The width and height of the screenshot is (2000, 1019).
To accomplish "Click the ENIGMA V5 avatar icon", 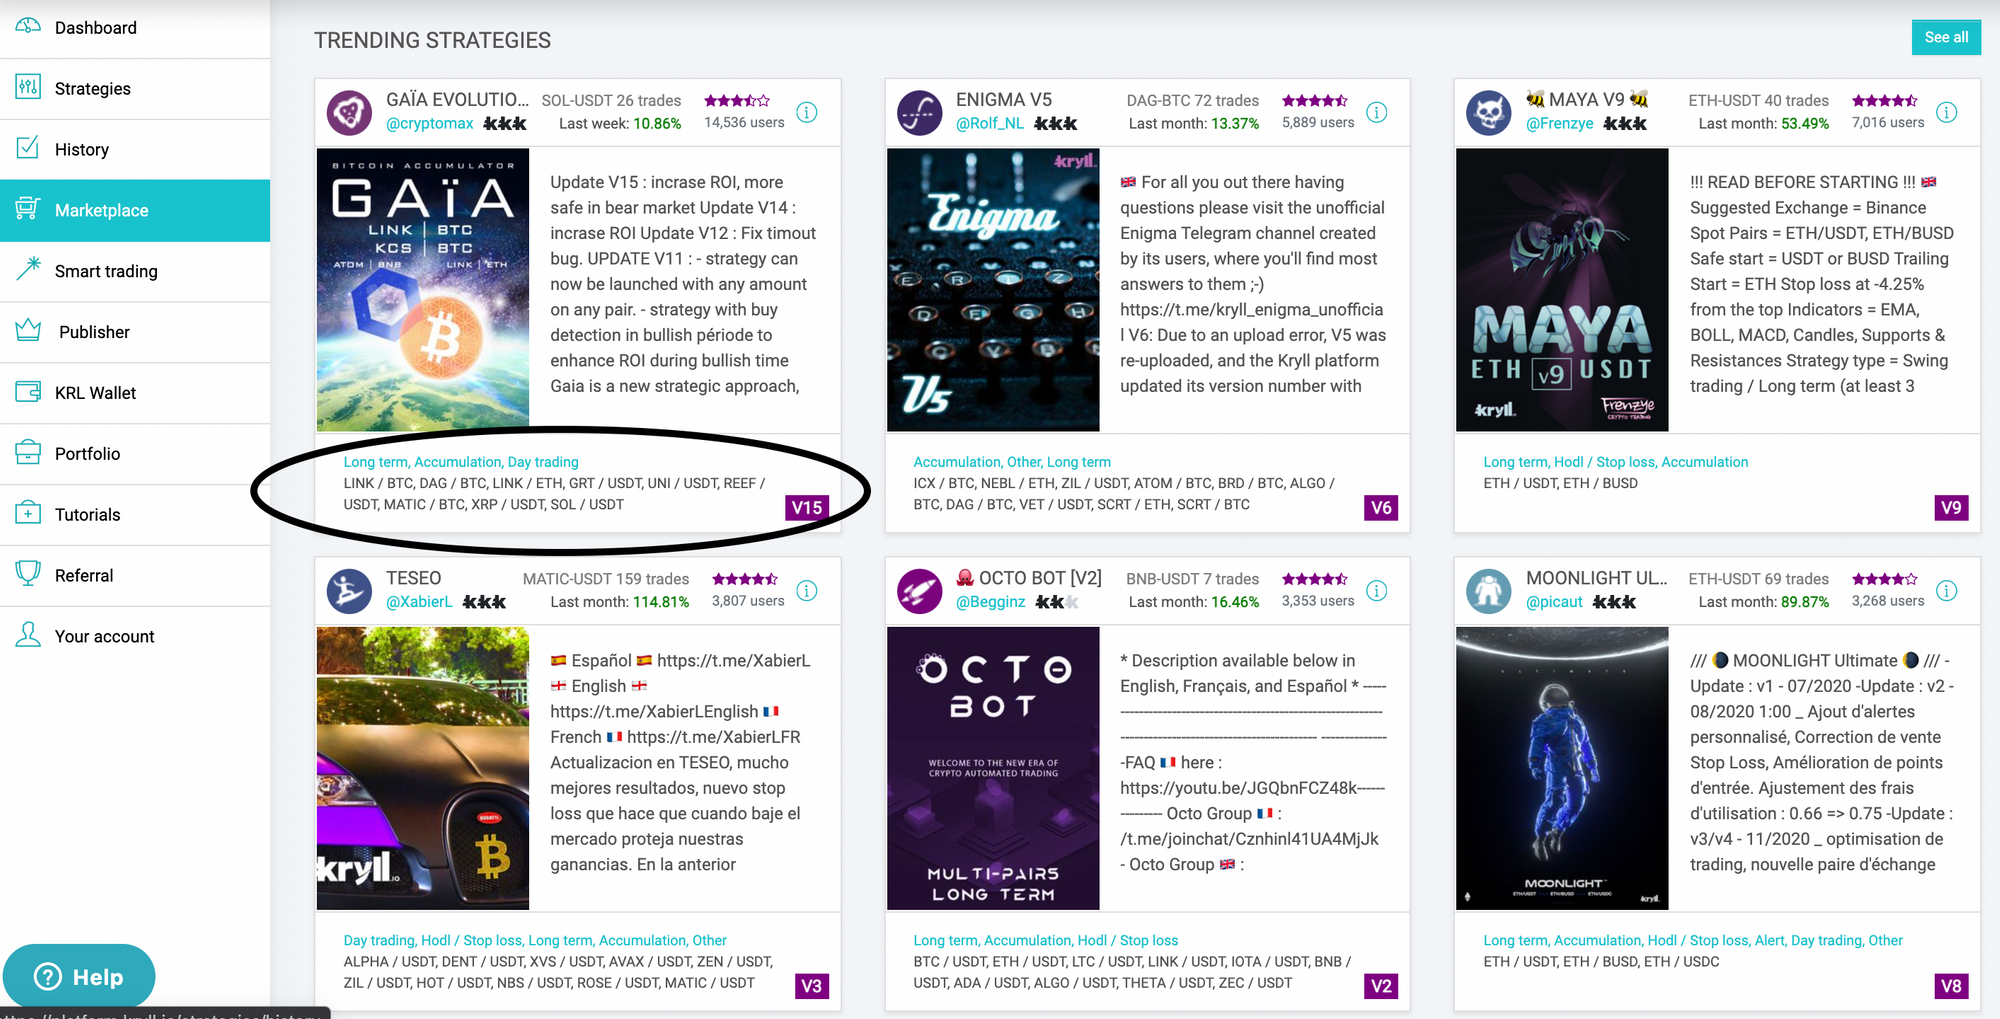I will tap(920, 113).
